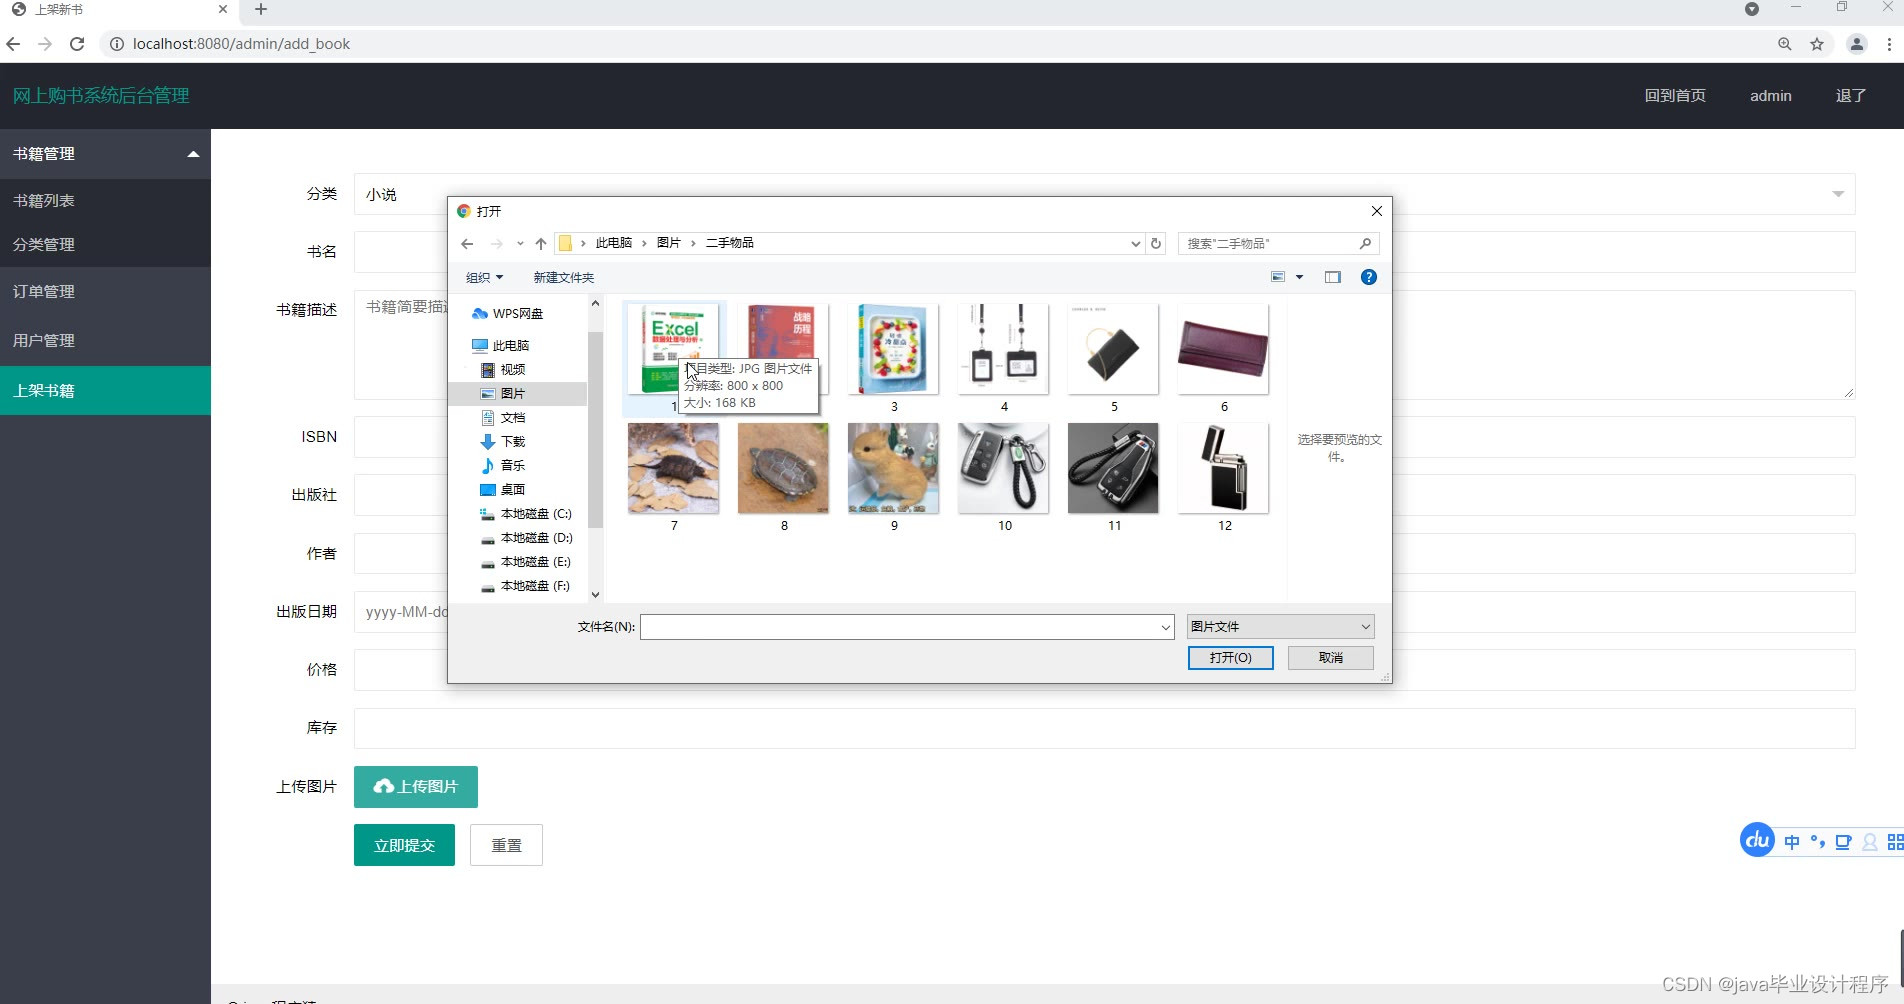Click 取消 to cancel the dialog
1904x1004 pixels.
tap(1331, 658)
